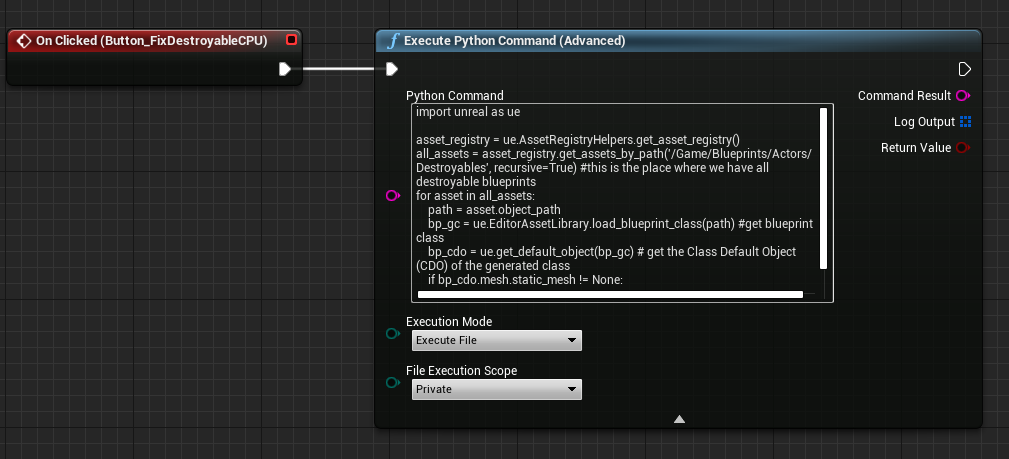Click the Command Result output pin
The image size is (1009, 459).
[964, 96]
